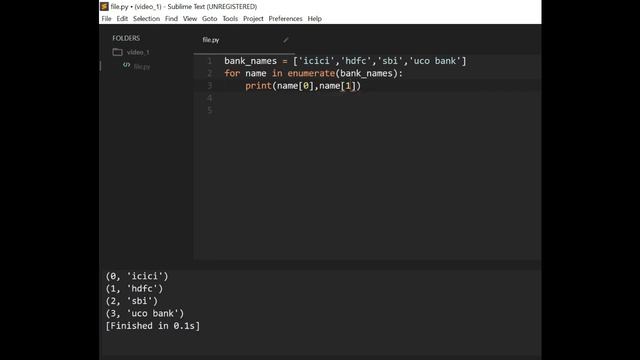Click the for keyword on line 2
640x360 pixels.
coord(232,73)
